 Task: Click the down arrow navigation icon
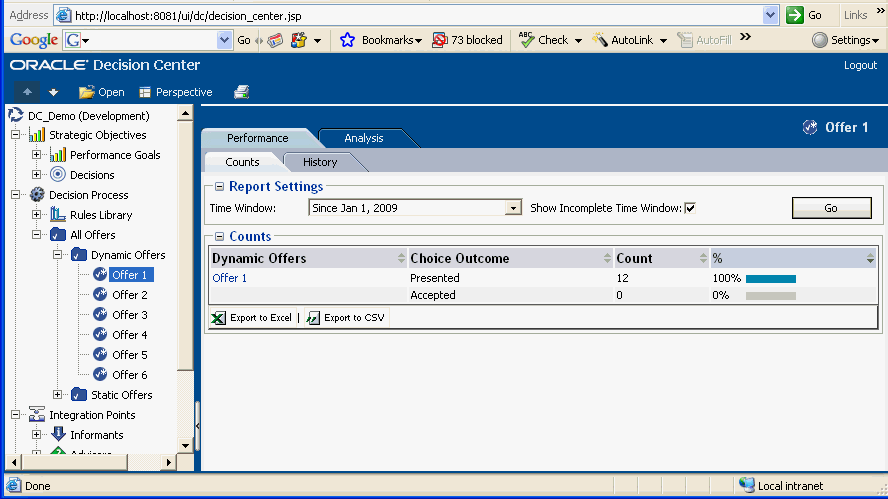pos(53,92)
